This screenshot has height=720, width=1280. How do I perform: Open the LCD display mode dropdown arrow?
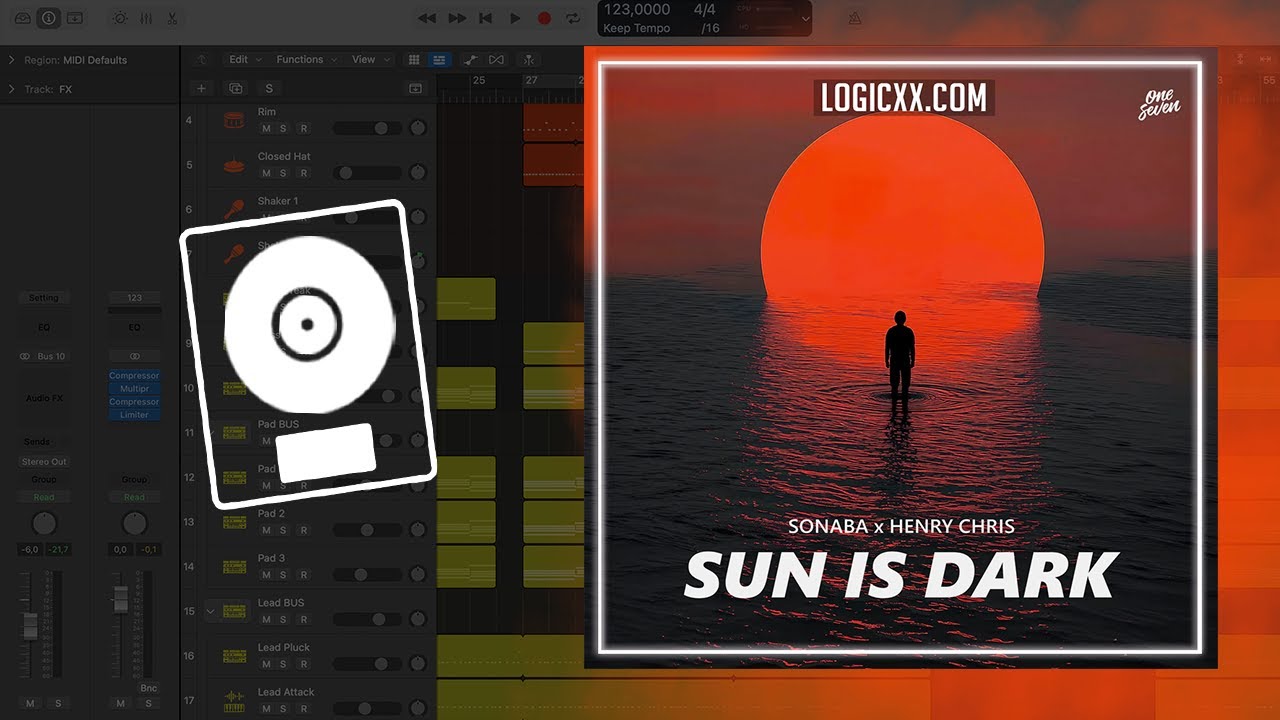805,18
